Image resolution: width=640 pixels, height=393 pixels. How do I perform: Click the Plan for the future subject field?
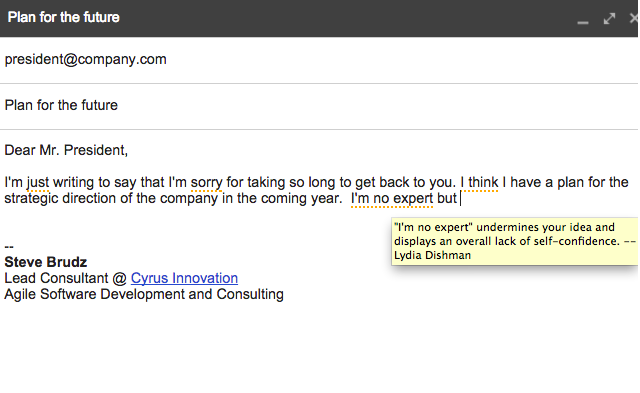[319, 106]
